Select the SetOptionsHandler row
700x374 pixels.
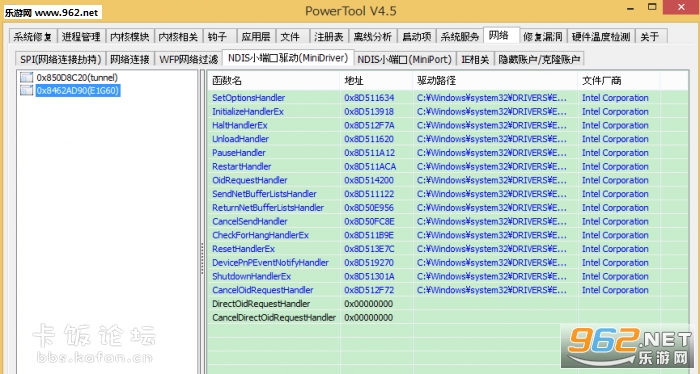click(448, 98)
